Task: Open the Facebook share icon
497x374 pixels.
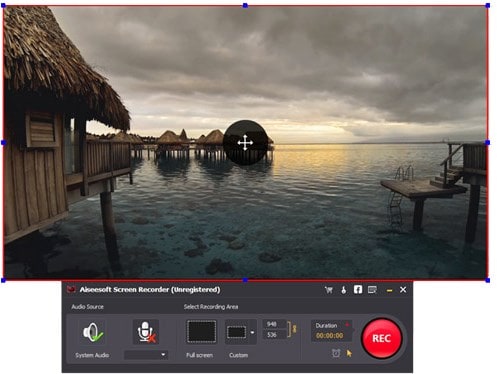Action: pyautogui.click(x=358, y=289)
